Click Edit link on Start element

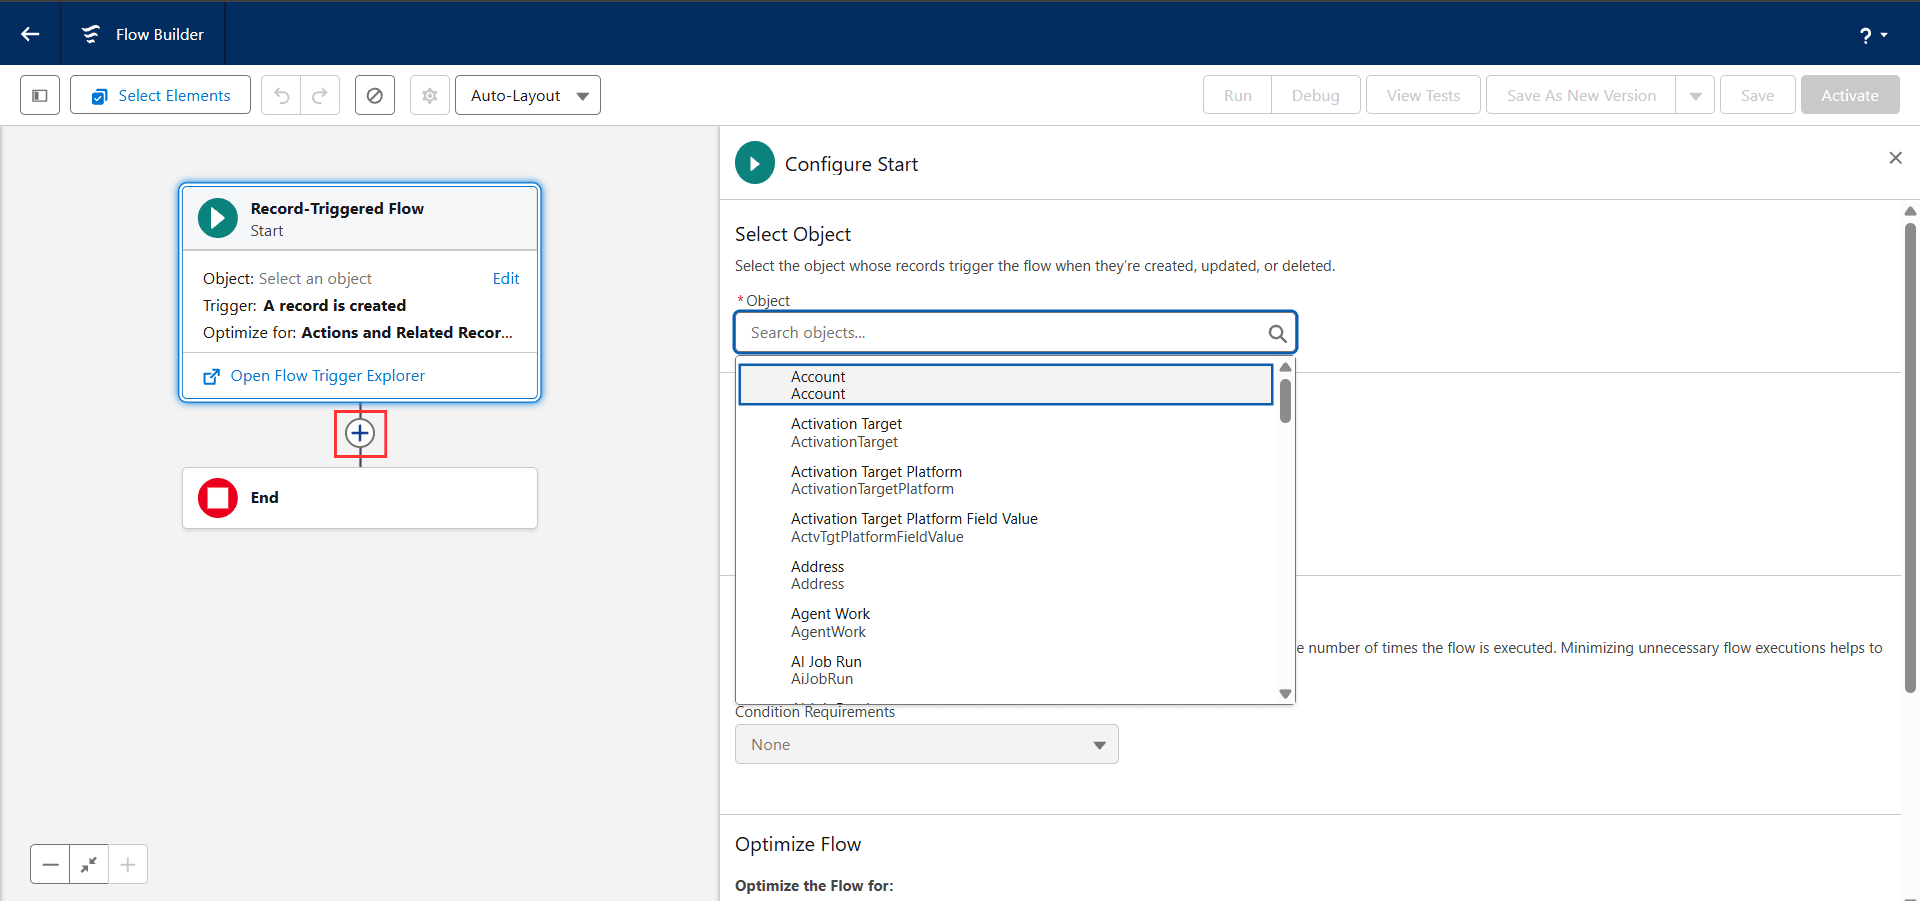click(x=506, y=278)
